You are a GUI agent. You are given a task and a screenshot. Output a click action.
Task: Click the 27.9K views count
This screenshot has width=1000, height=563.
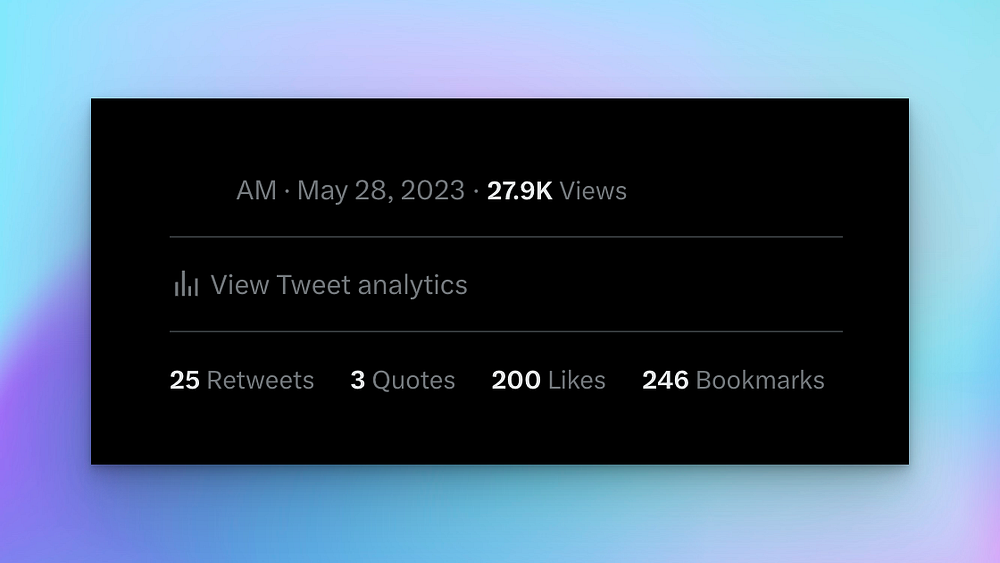pos(519,191)
